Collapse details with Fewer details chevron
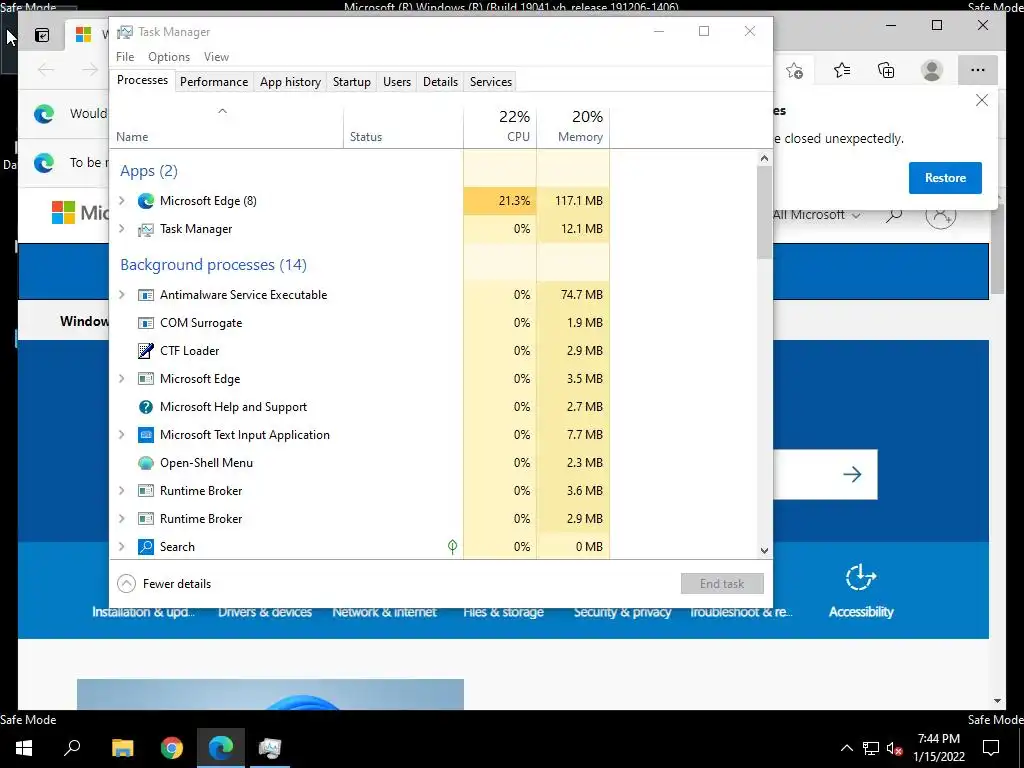 tap(126, 584)
